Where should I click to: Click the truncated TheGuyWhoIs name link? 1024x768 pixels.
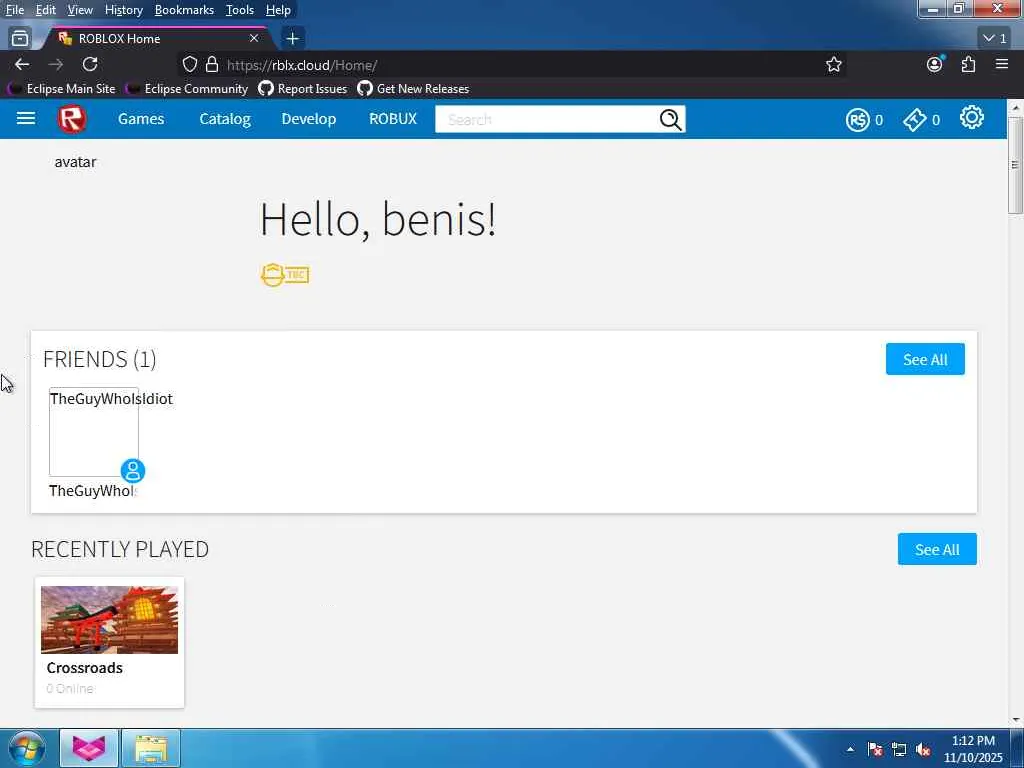click(93, 491)
